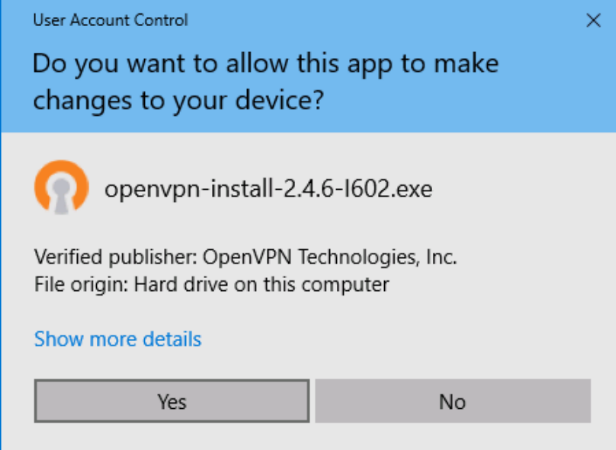Viewport: 616px width, 450px height.
Task: Click the OpenVPN keyhole app icon
Action: [61, 188]
